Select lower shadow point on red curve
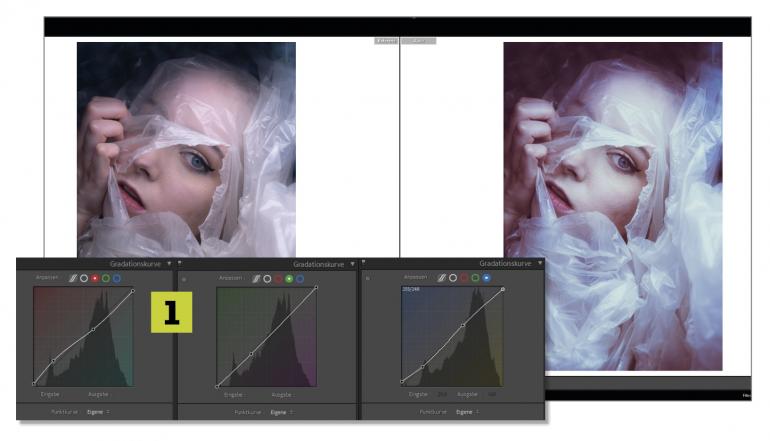This screenshot has width=770, height=441. pyautogui.click(x=54, y=361)
